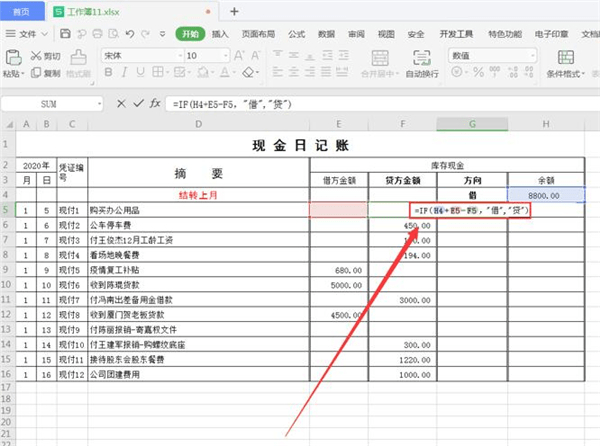
Task: Open the number format 数值 dropdown
Action: tap(533, 56)
